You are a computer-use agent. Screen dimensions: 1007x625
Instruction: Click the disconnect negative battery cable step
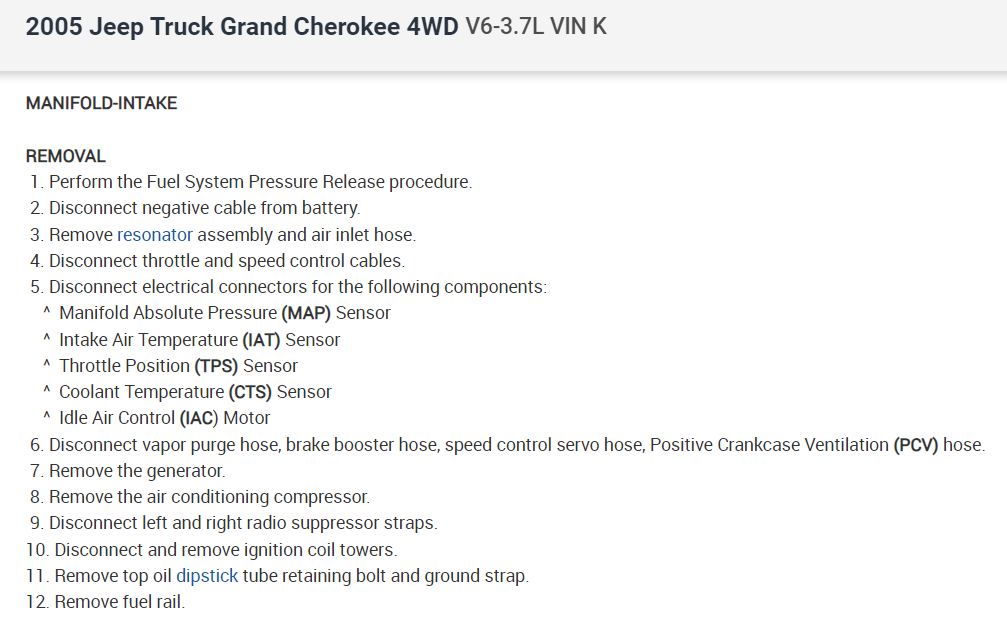[204, 208]
